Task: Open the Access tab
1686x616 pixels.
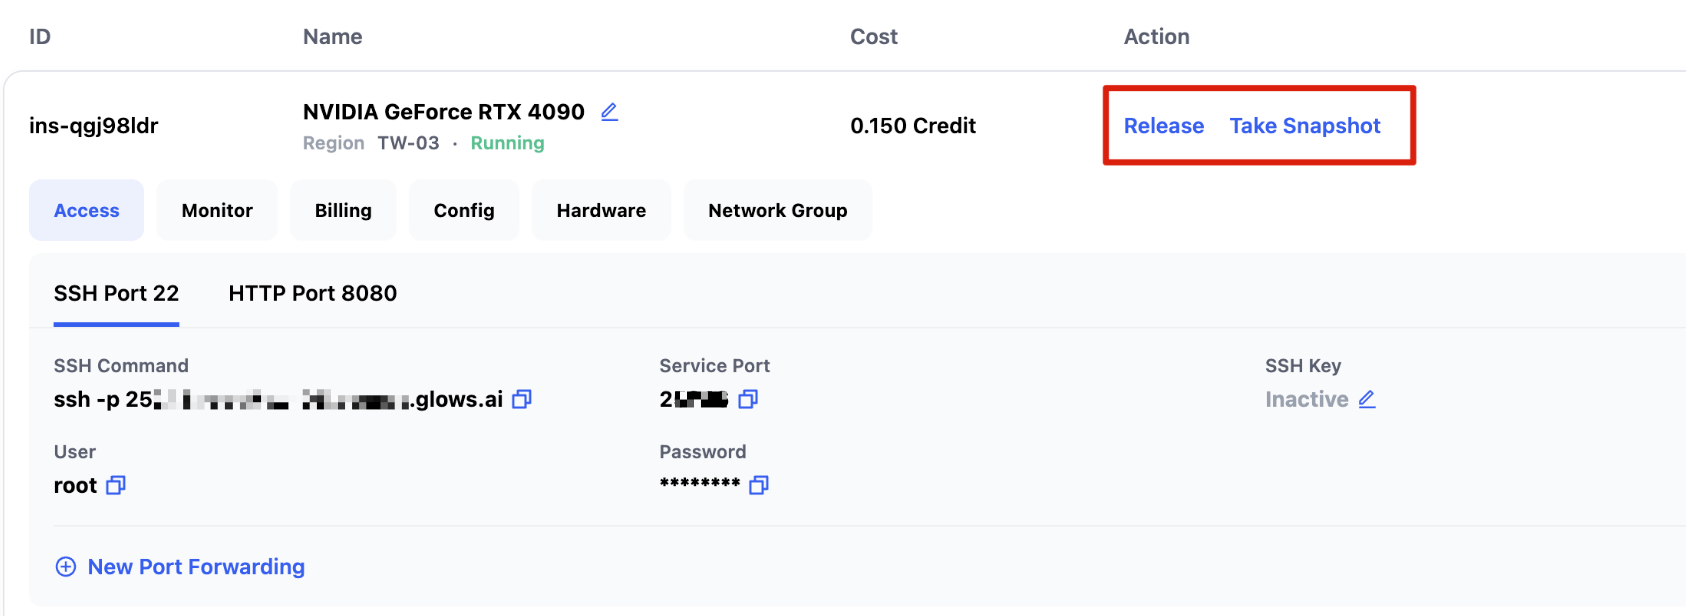Action: pyautogui.click(x=87, y=210)
